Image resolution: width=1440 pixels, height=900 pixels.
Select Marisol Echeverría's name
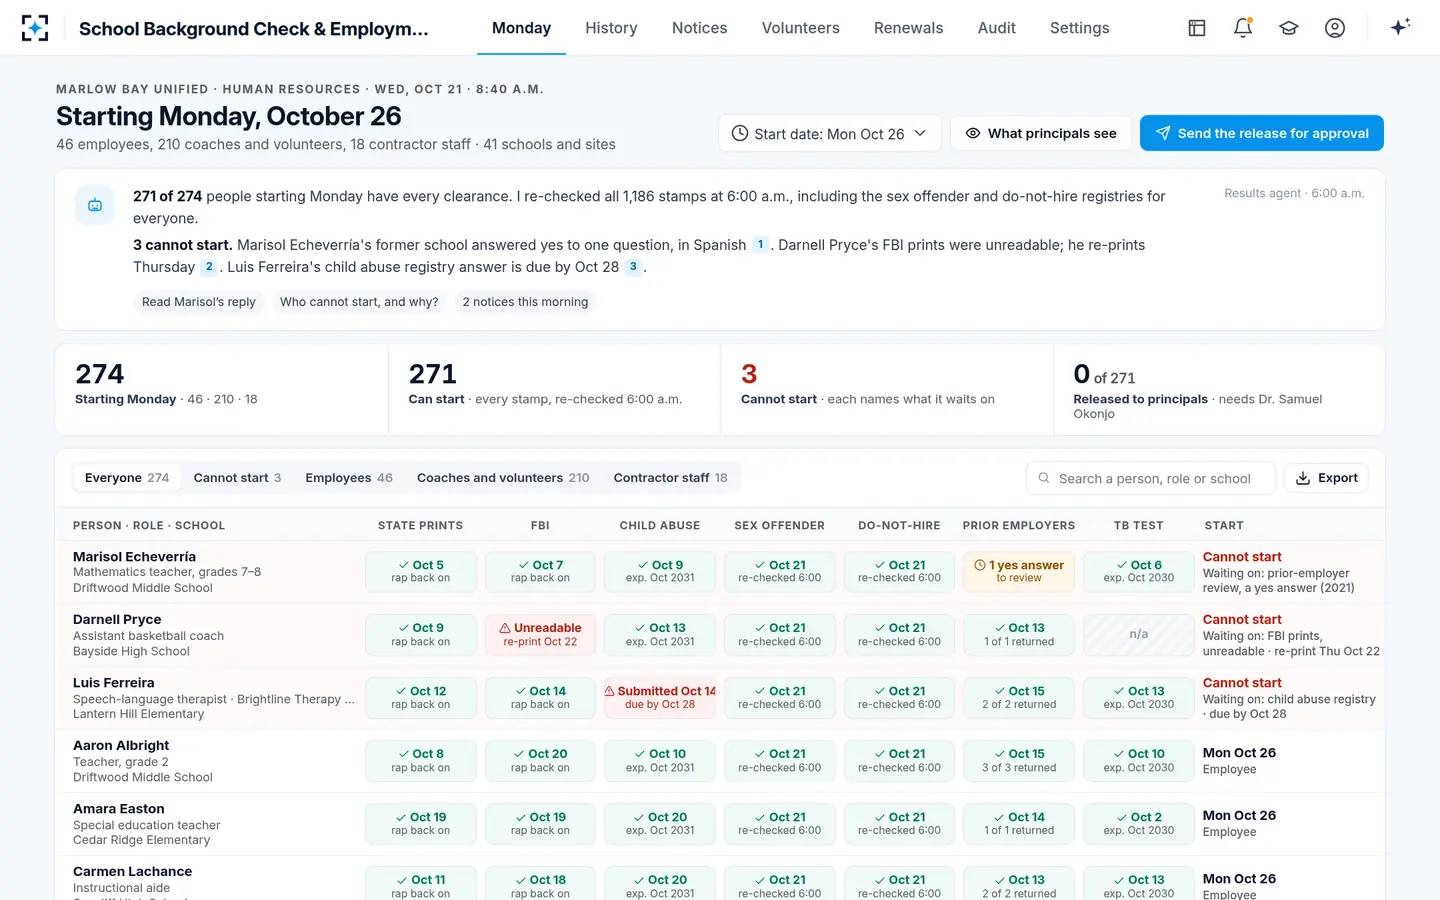point(135,557)
